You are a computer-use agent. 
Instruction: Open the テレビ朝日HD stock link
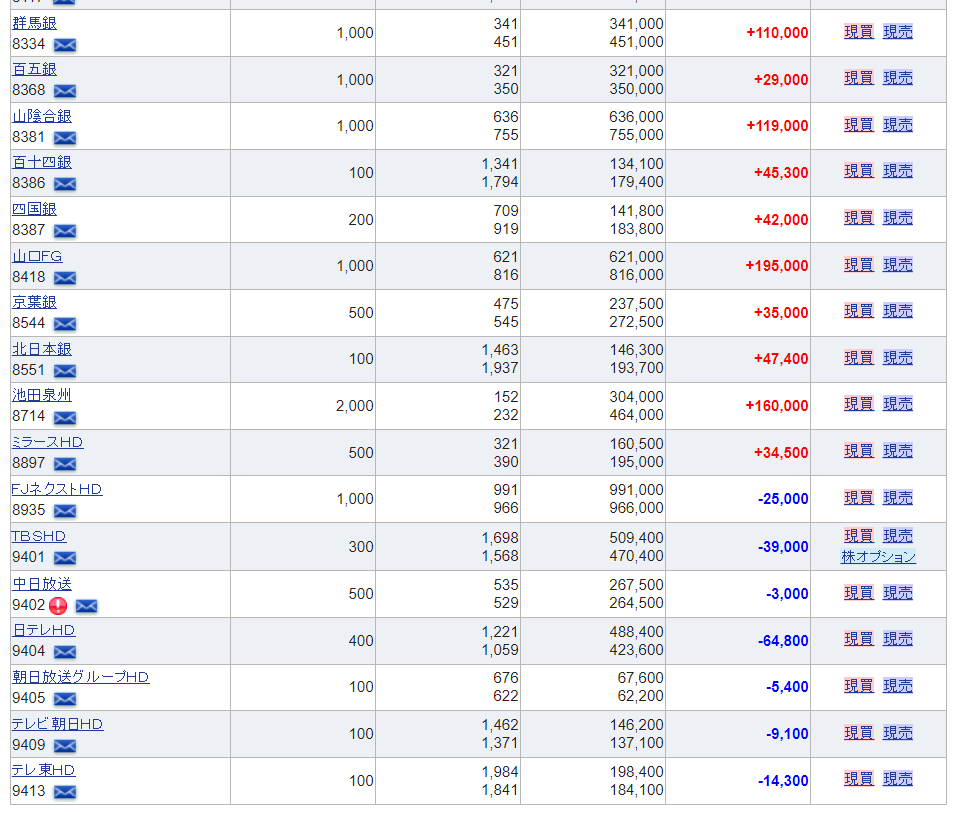click(57, 724)
